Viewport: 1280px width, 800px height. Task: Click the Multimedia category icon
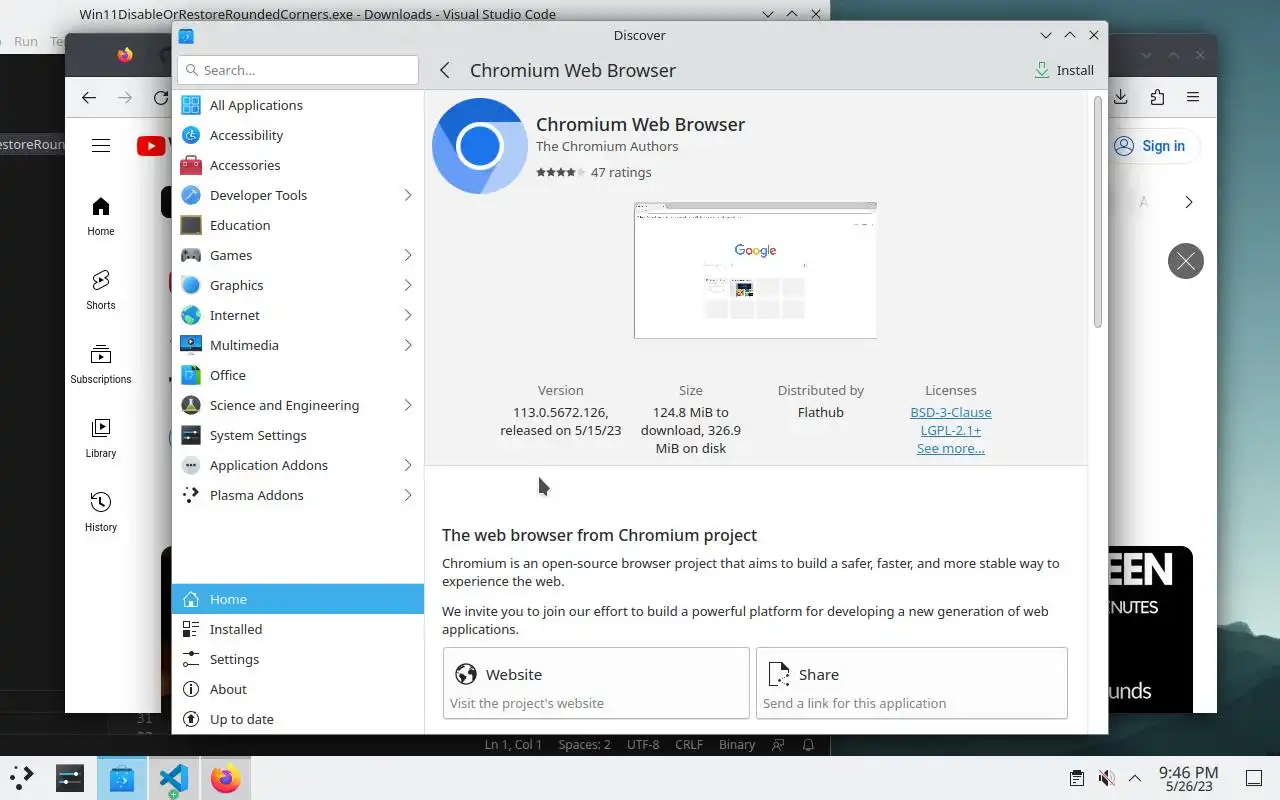coord(190,345)
